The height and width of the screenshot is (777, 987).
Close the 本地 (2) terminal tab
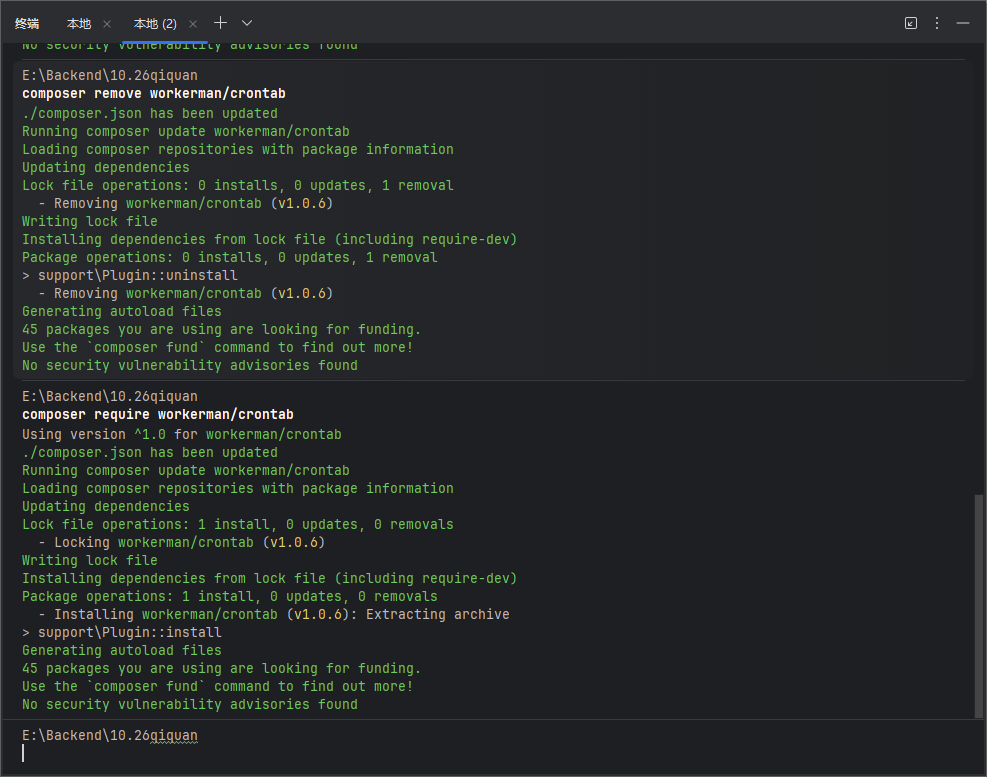click(193, 24)
